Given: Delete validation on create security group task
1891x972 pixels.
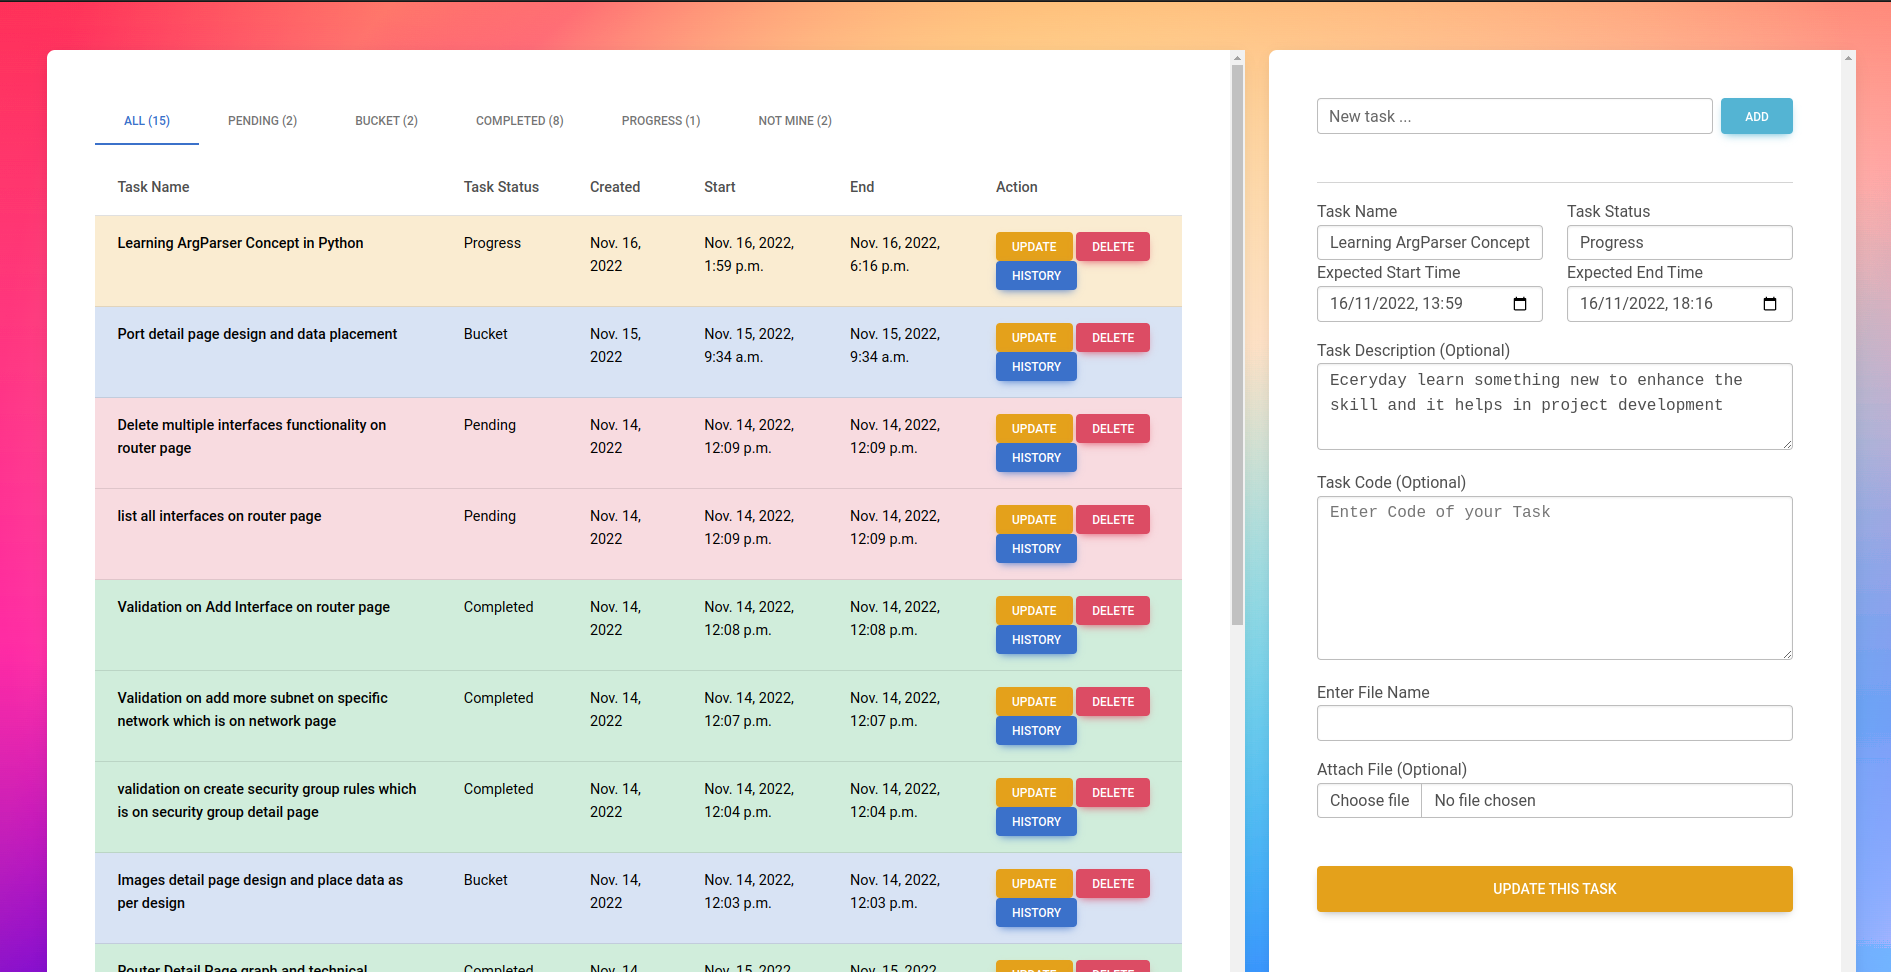Looking at the screenshot, I should click(x=1113, y=793).
